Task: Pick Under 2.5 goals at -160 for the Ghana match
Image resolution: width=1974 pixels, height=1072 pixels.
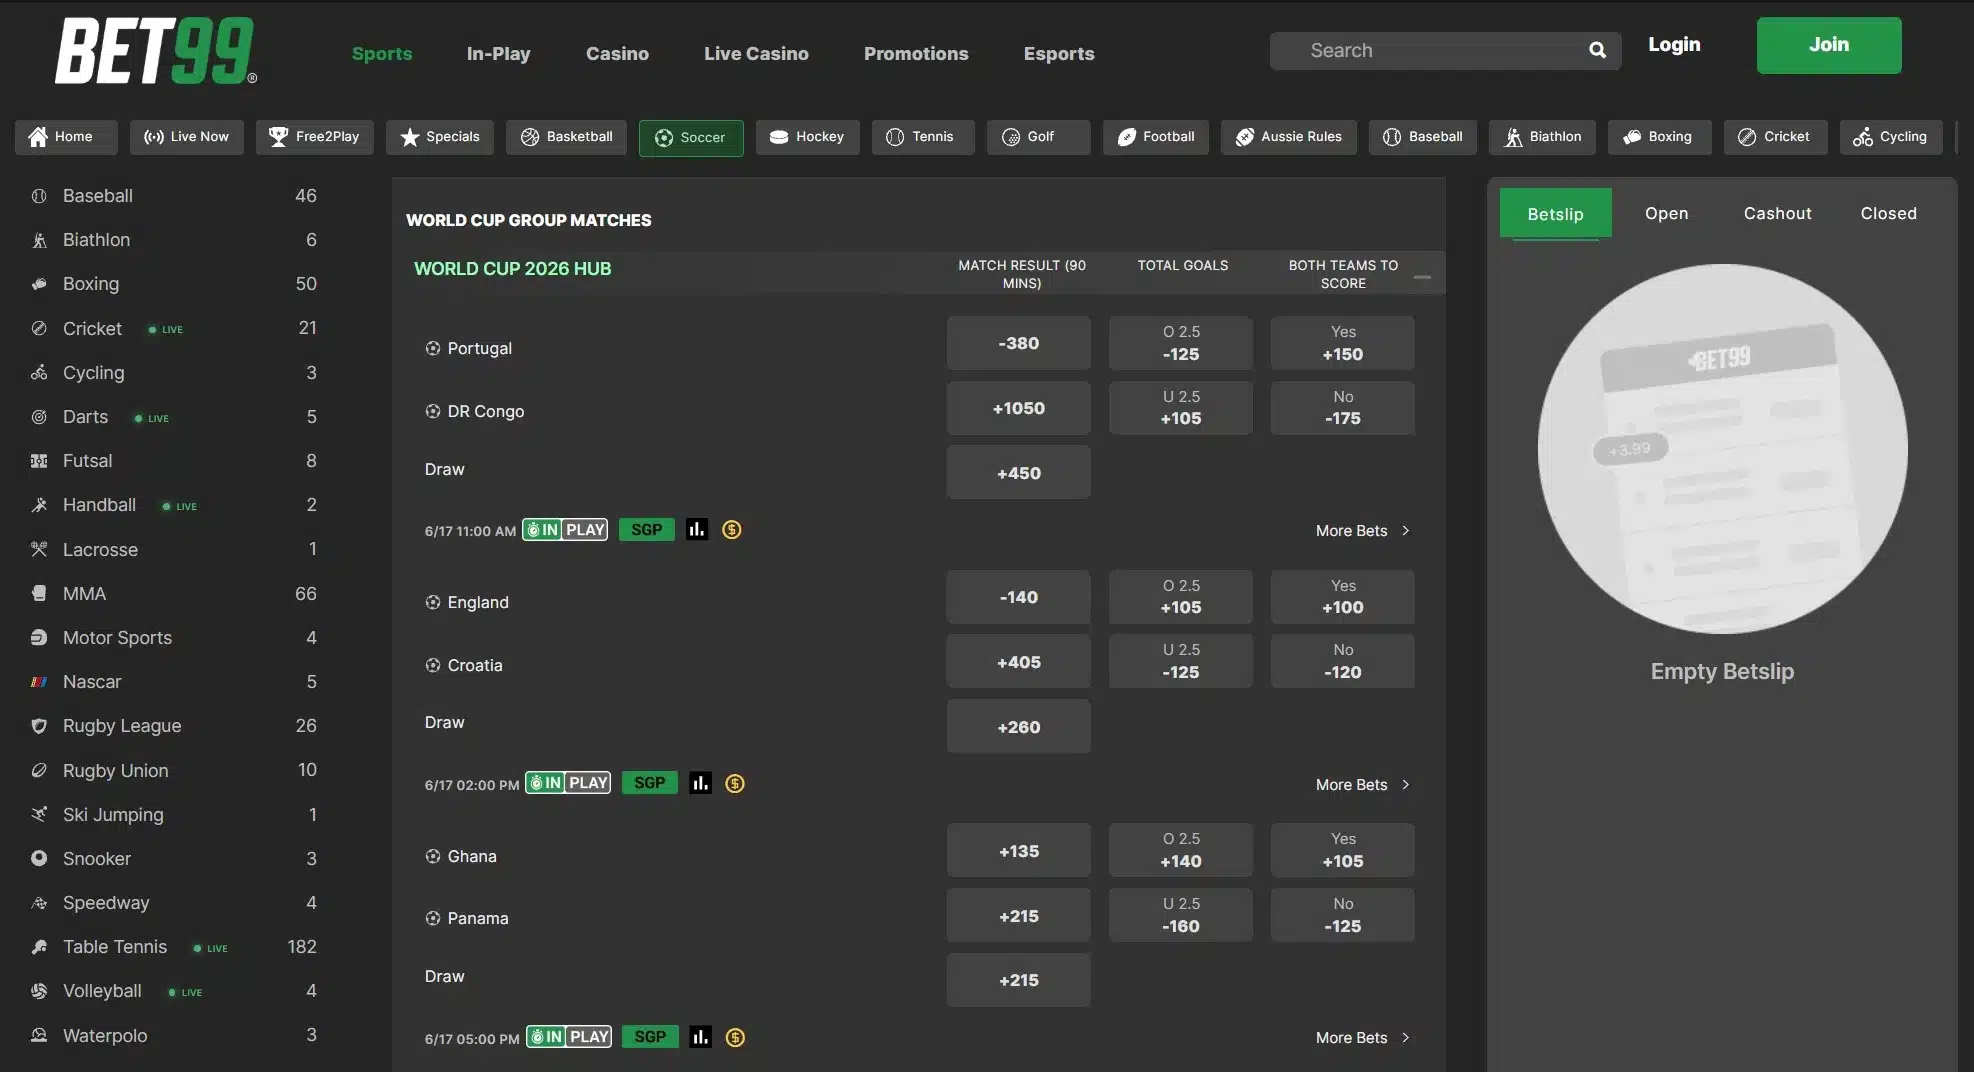Action: click(x=1180, y=915)
